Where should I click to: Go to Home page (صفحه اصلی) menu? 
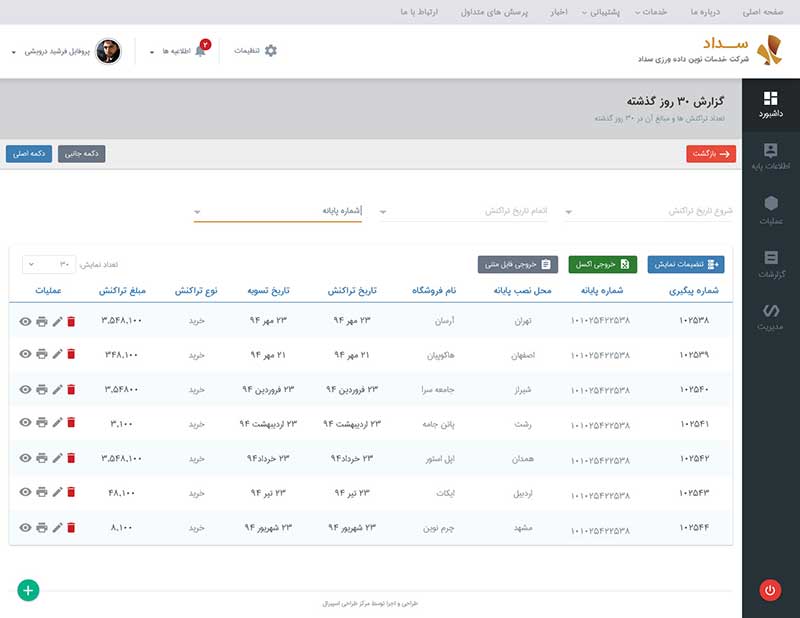tap(763, 12)
